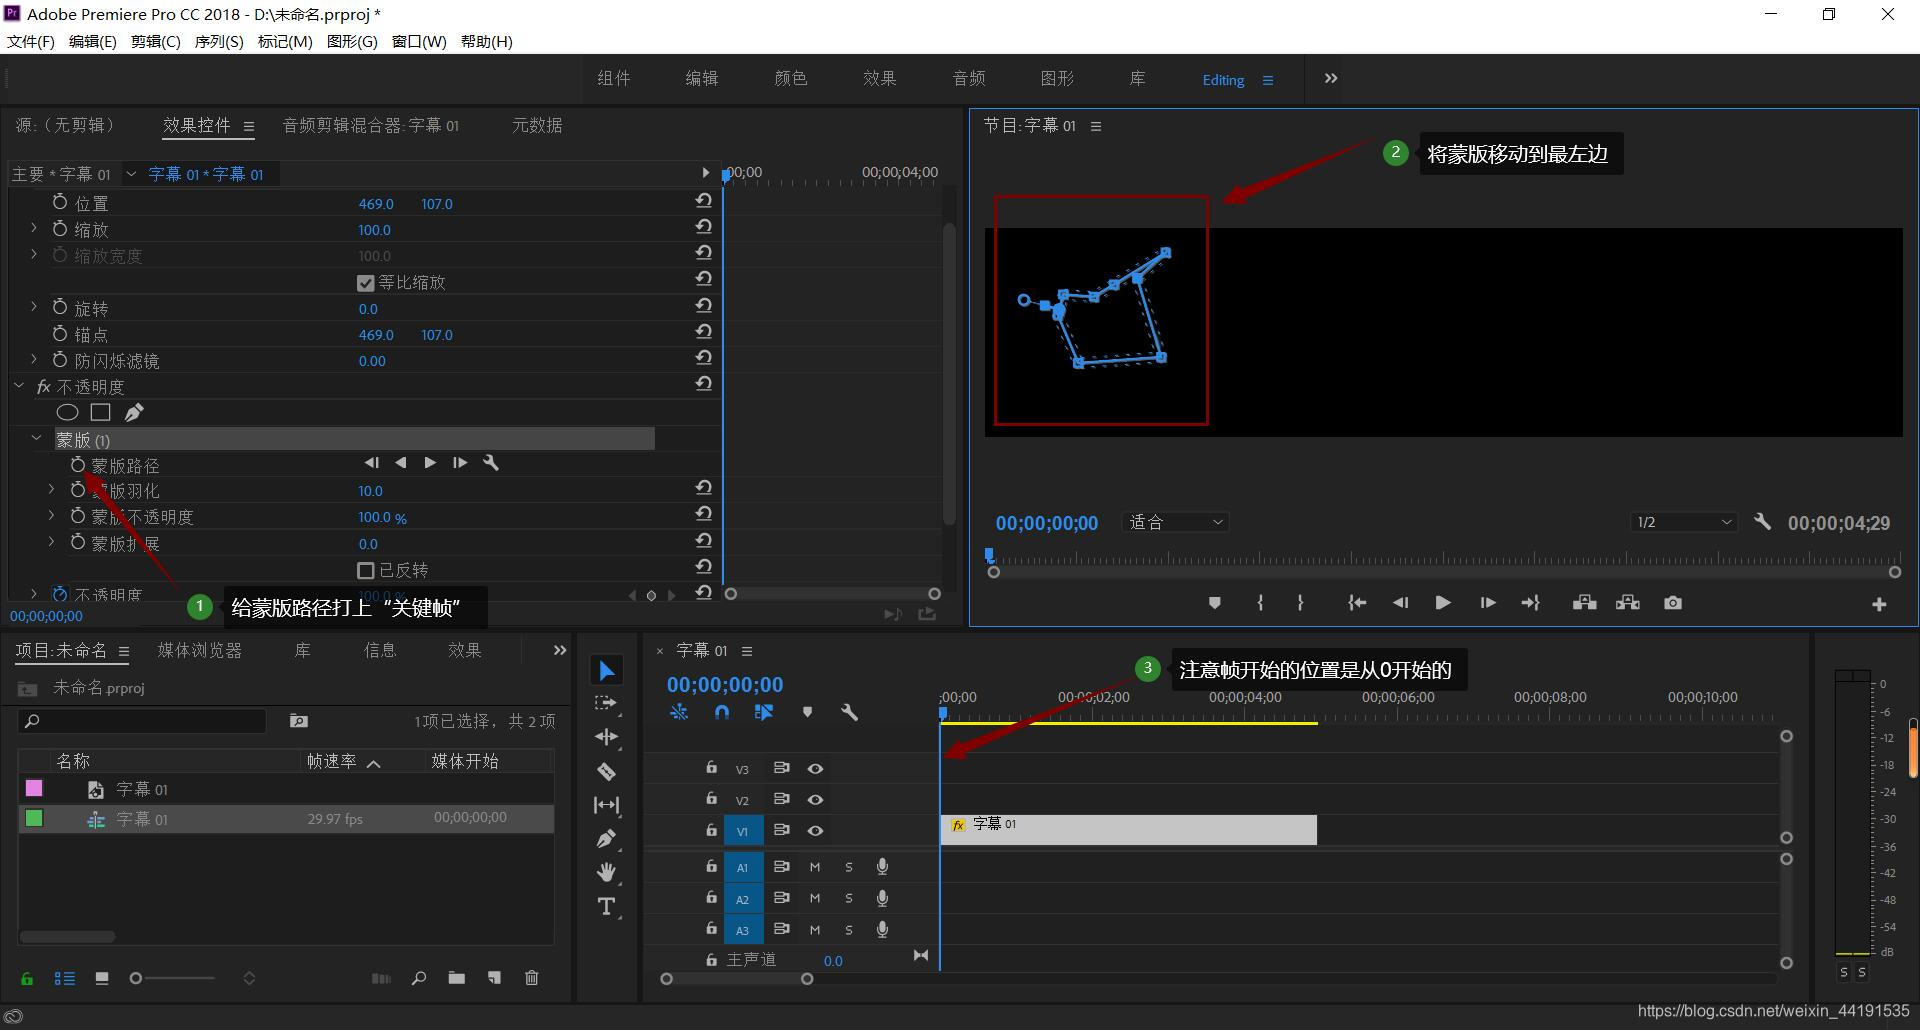Check 已反转 checkbox
This screenshot has height=1030, width=1920.
[x=366, y=570]
